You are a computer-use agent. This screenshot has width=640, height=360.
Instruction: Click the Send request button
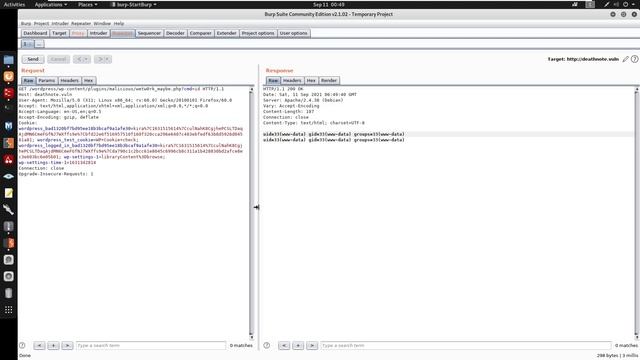[33, 59]
